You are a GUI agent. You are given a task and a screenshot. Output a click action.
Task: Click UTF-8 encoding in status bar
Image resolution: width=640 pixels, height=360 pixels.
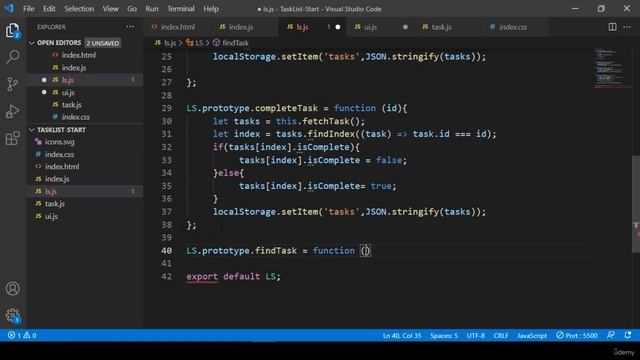476,336
